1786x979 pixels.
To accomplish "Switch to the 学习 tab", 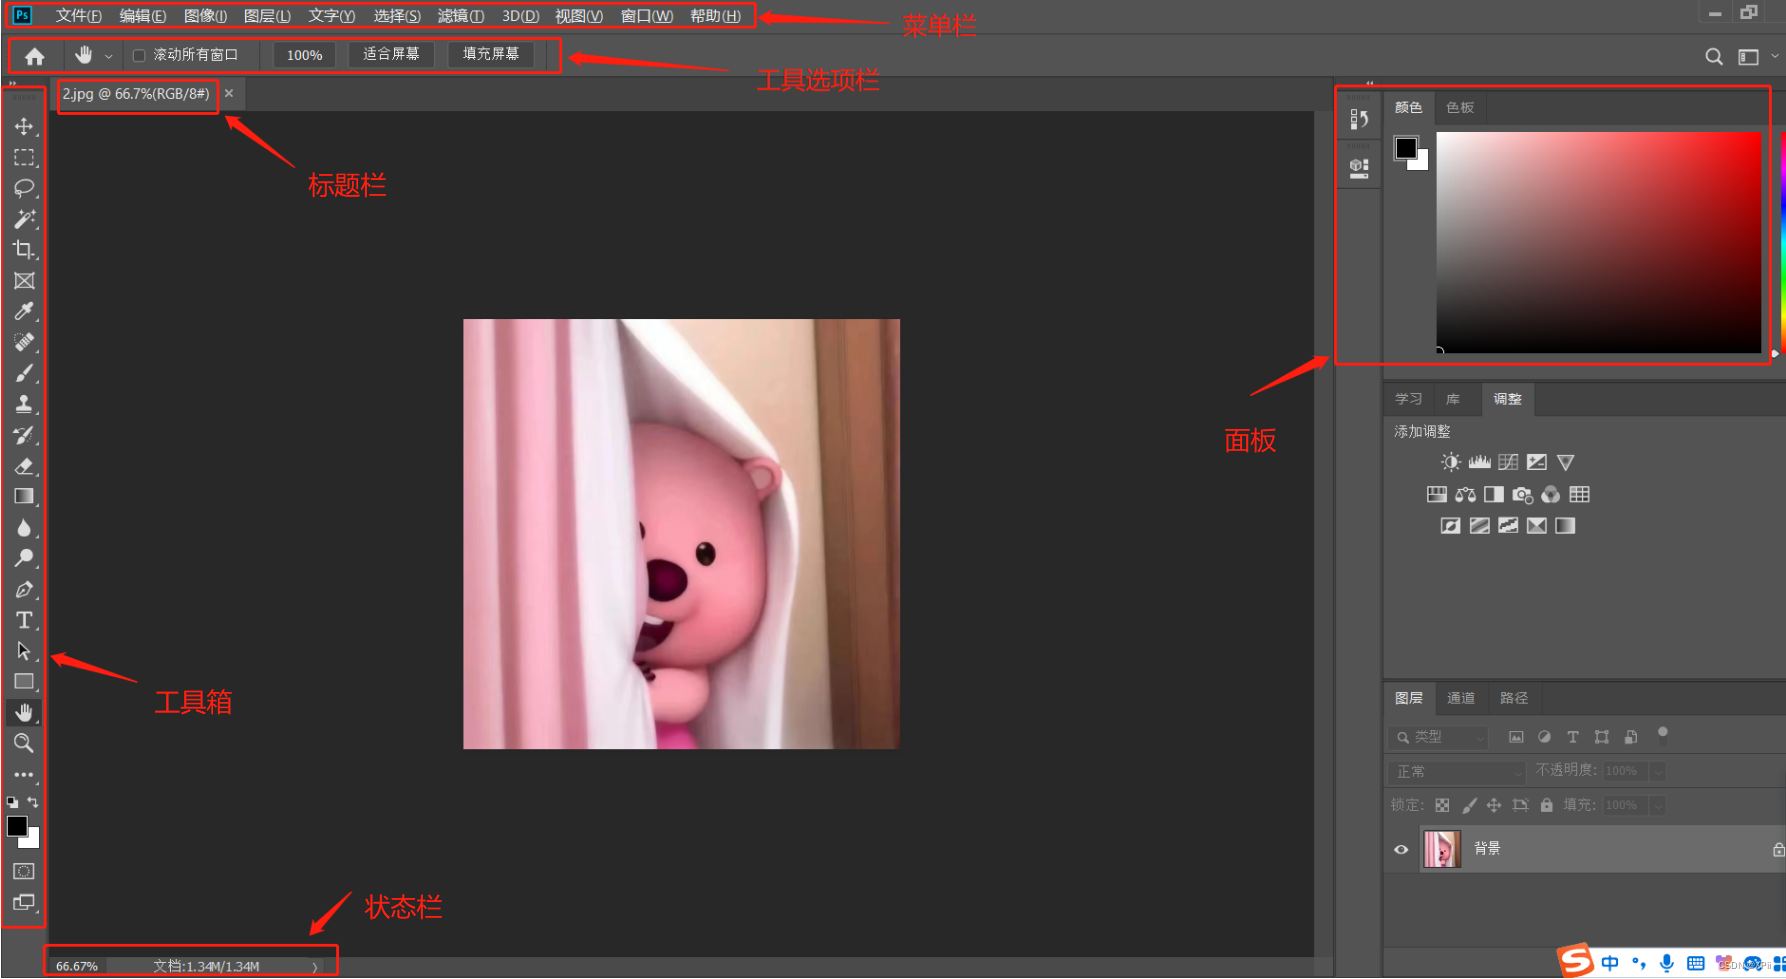I will click(x=1409, y=399).
